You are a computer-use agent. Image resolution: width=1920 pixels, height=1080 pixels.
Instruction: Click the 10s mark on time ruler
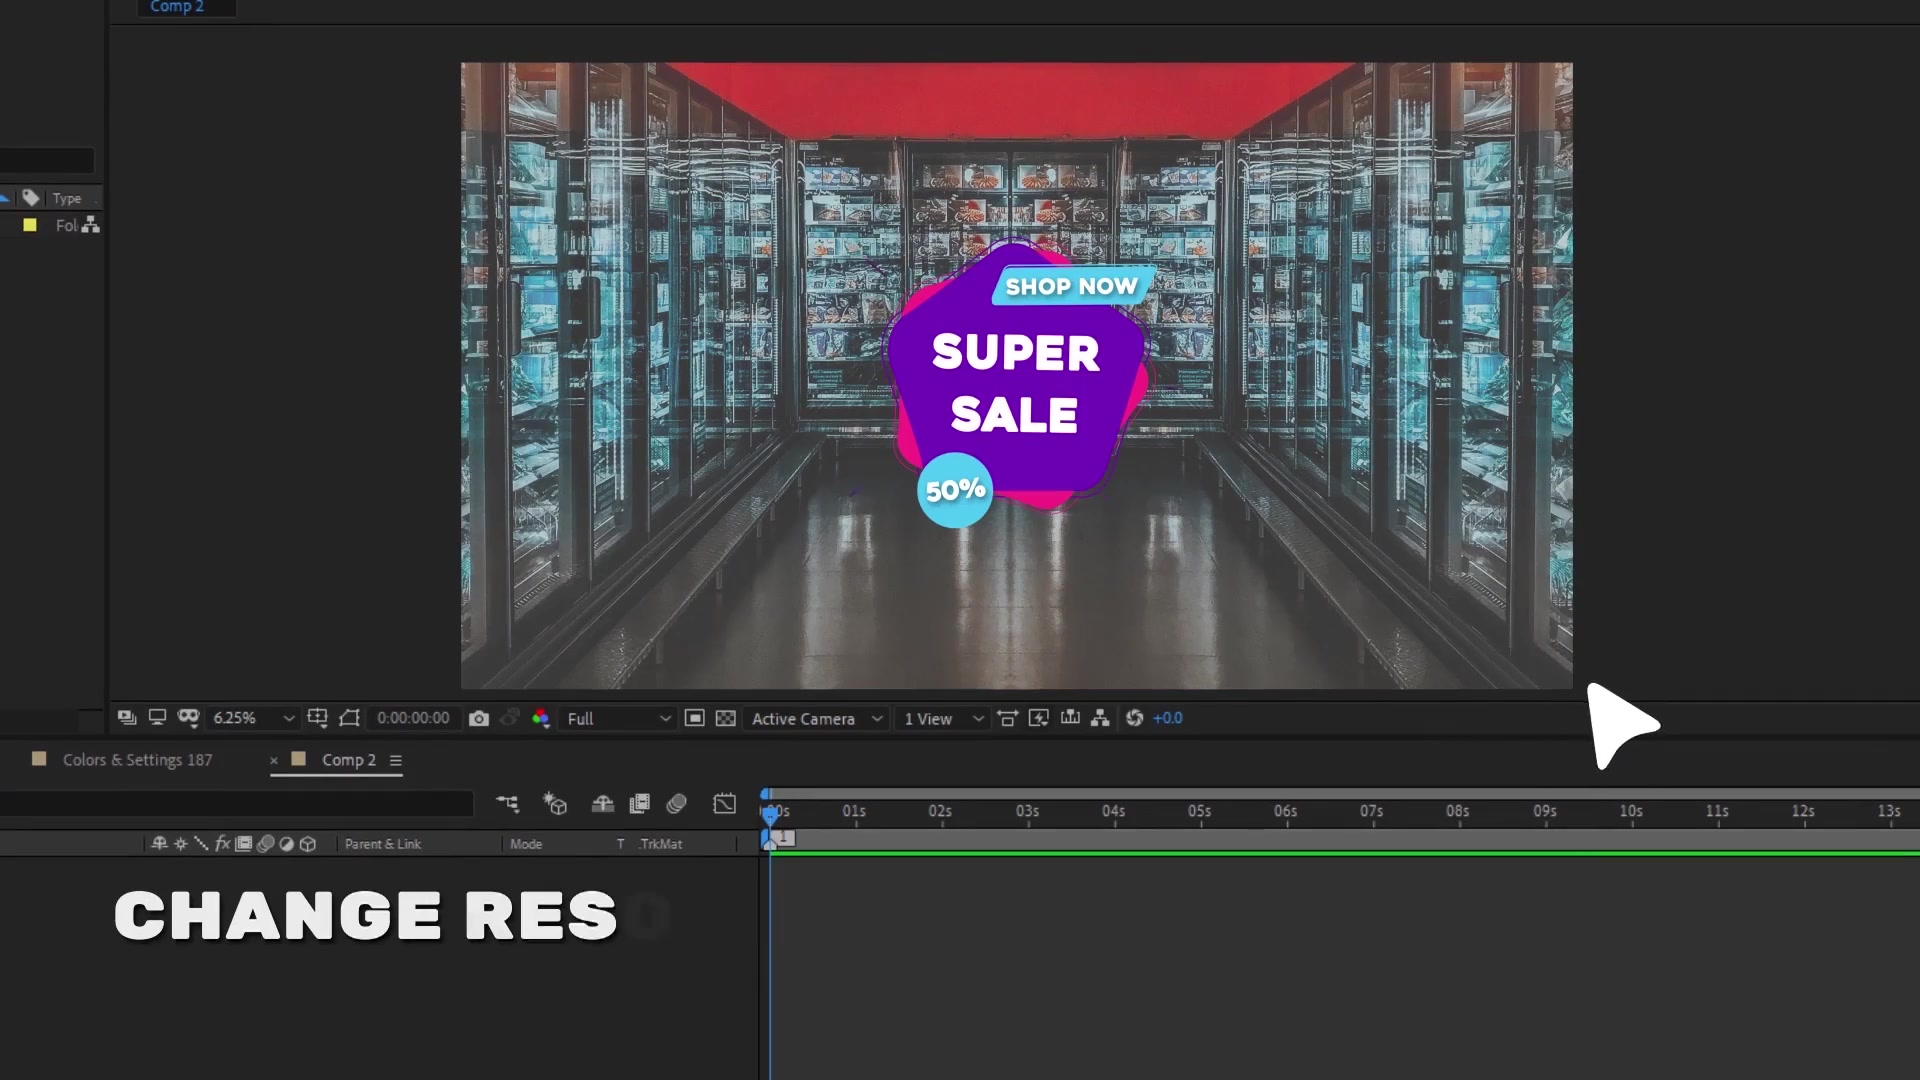coord(1631,811)
